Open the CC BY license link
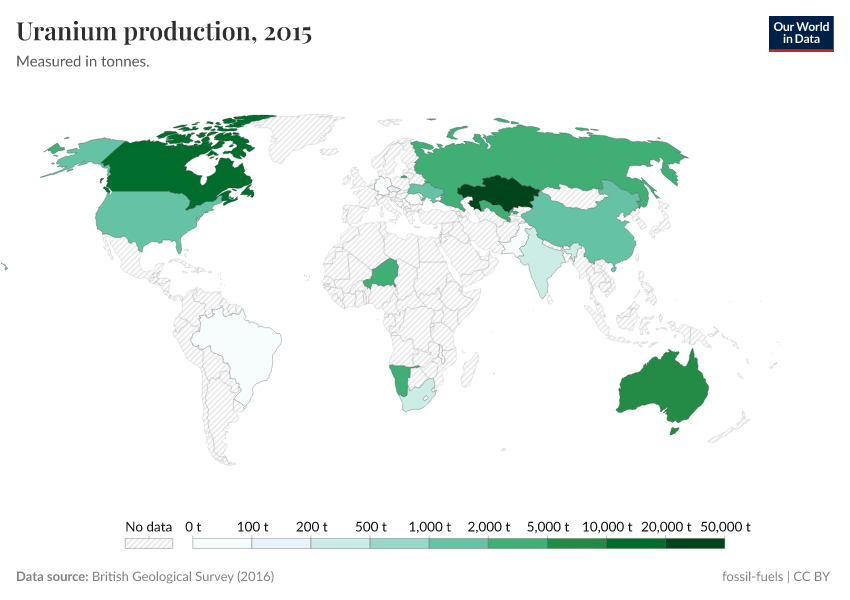The height and width of the screenshot is (600, 850). pyautogui.click(x=811, y=576)
